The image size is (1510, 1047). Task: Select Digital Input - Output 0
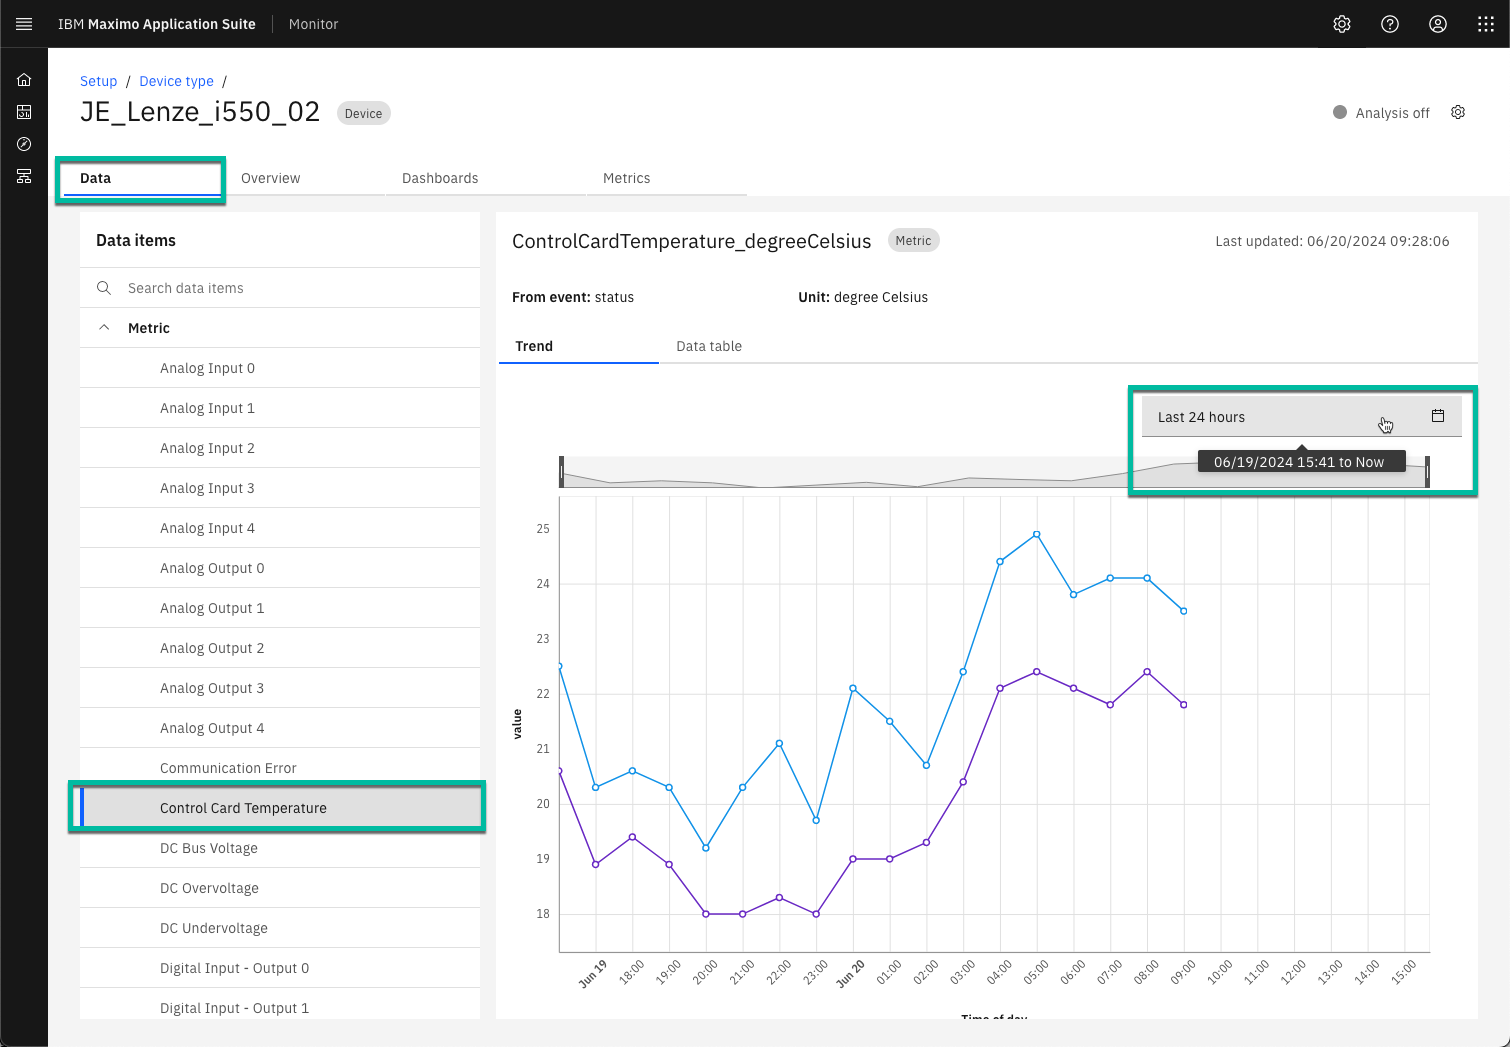click(x=280, y=968)
